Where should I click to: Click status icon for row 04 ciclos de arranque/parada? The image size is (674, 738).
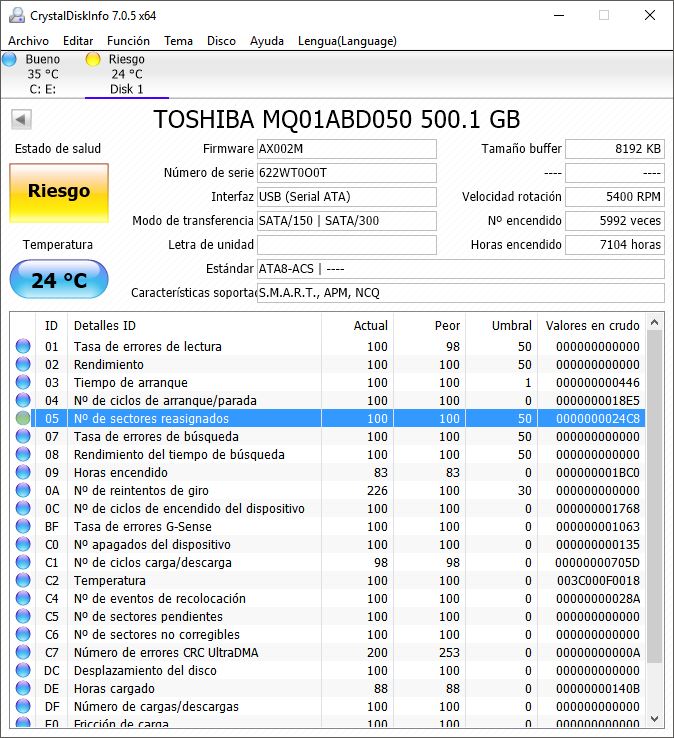coord(23,400)
